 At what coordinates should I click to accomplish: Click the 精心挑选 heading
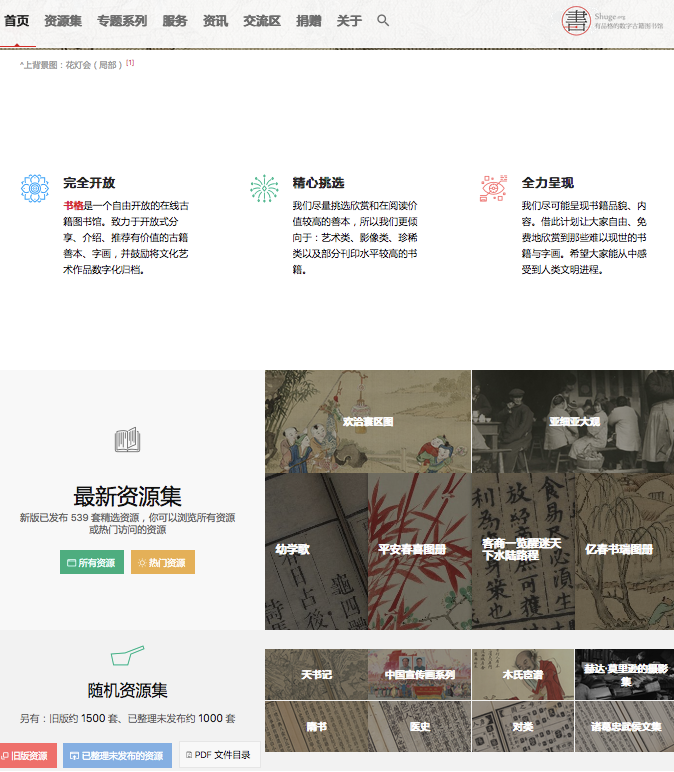[x=318, y=183]
